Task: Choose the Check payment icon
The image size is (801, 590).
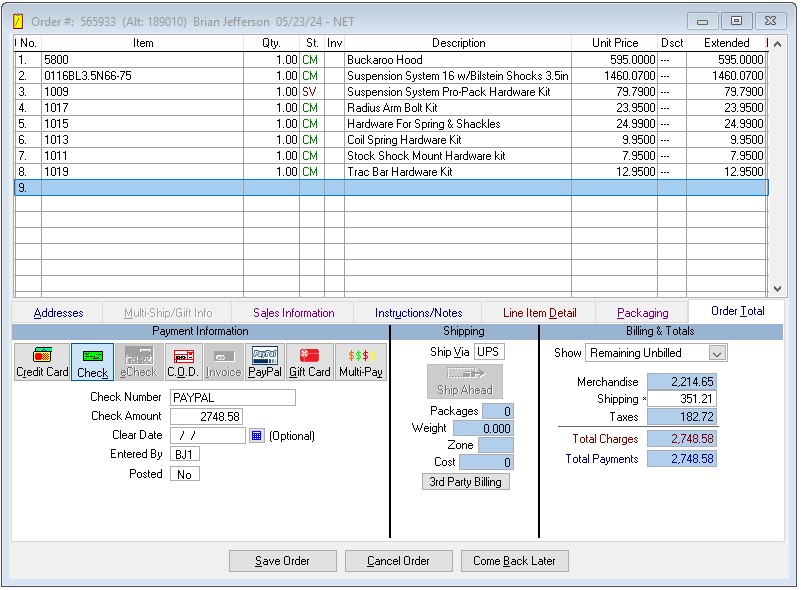Action: [92, 362]
